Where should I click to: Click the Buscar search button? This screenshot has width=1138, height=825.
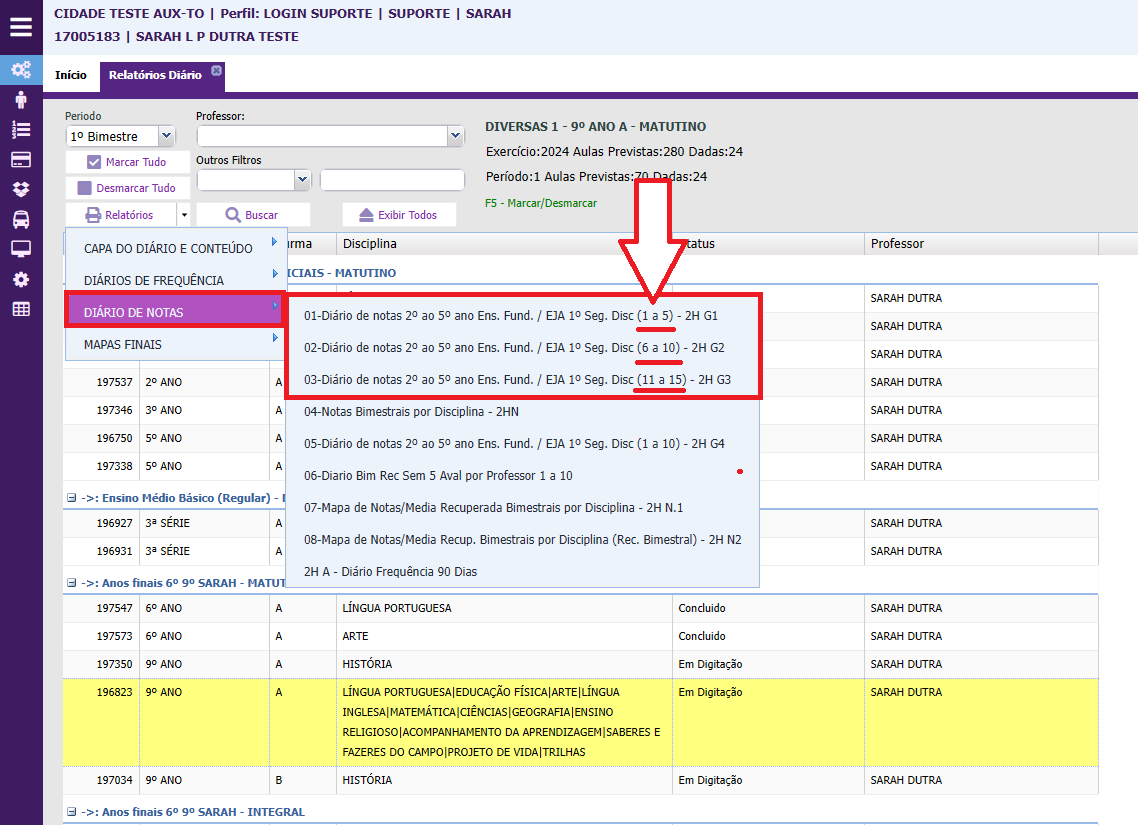pos(253,215)
